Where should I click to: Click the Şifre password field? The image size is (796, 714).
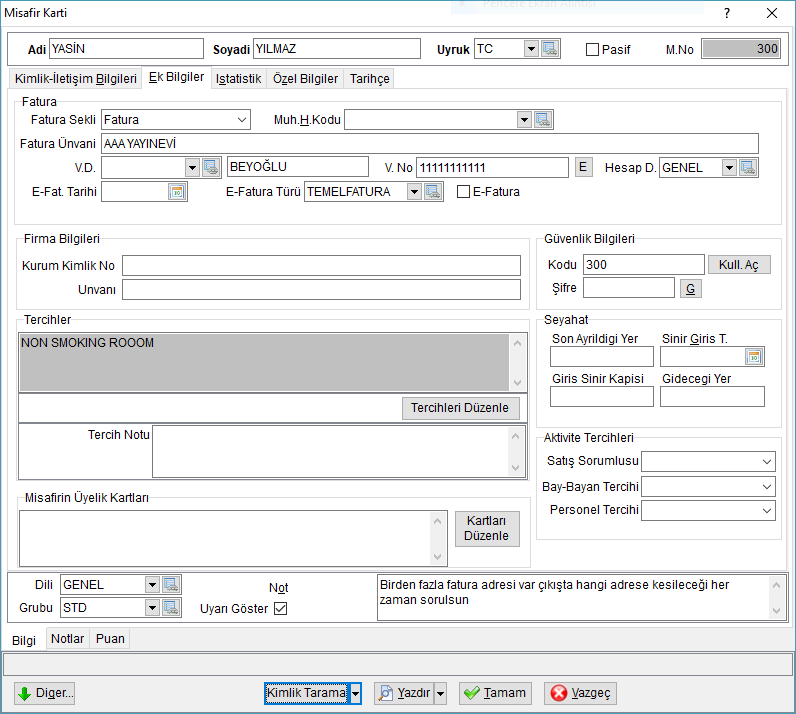pyautogui.click(x=628, y=288)
